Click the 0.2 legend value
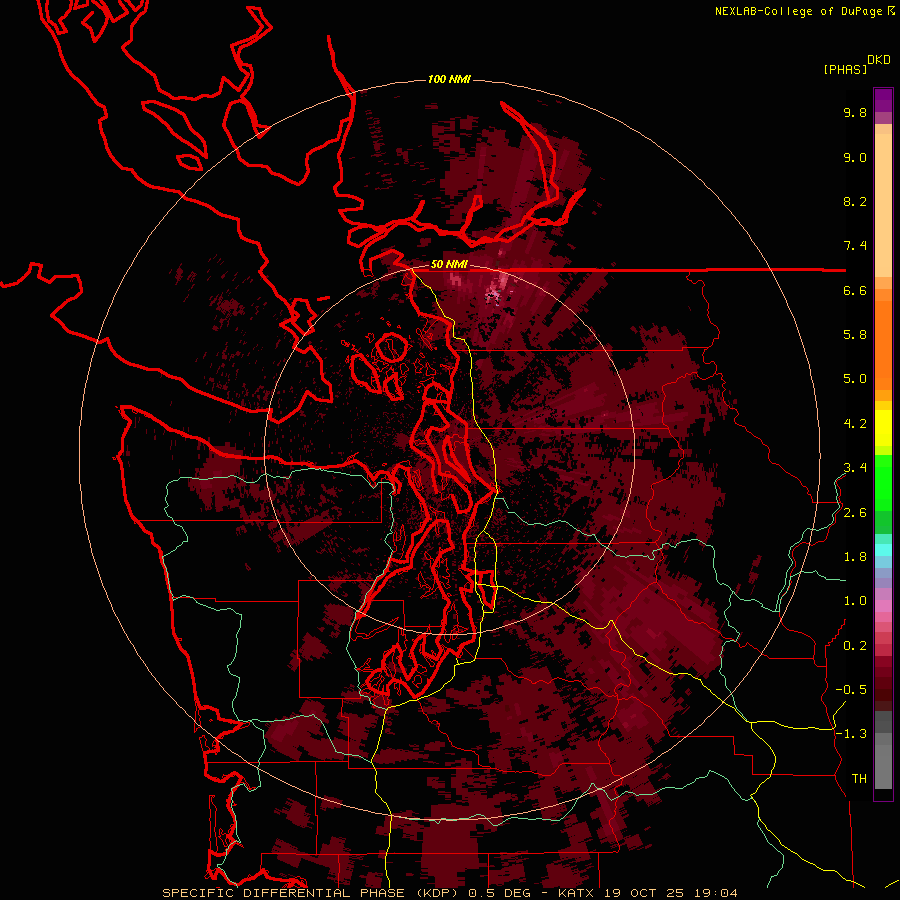900x900 pixels. click(855, 646)
